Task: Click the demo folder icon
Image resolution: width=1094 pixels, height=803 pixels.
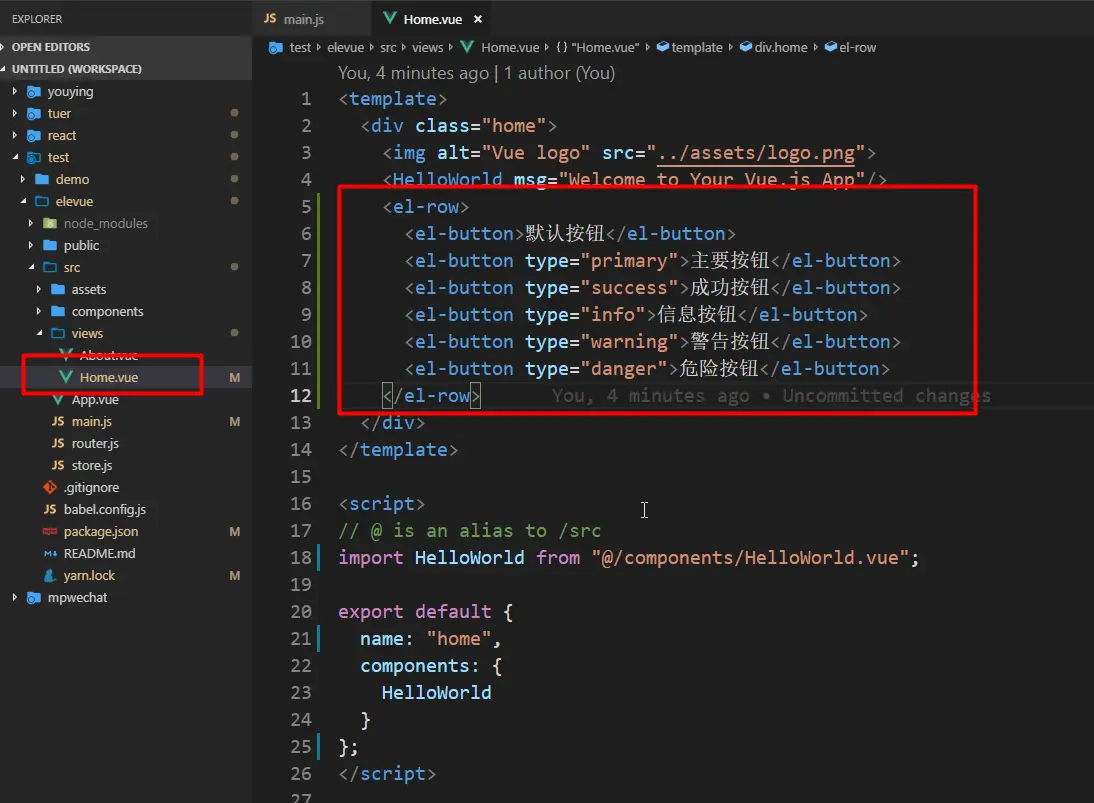Action: [42, 179]
